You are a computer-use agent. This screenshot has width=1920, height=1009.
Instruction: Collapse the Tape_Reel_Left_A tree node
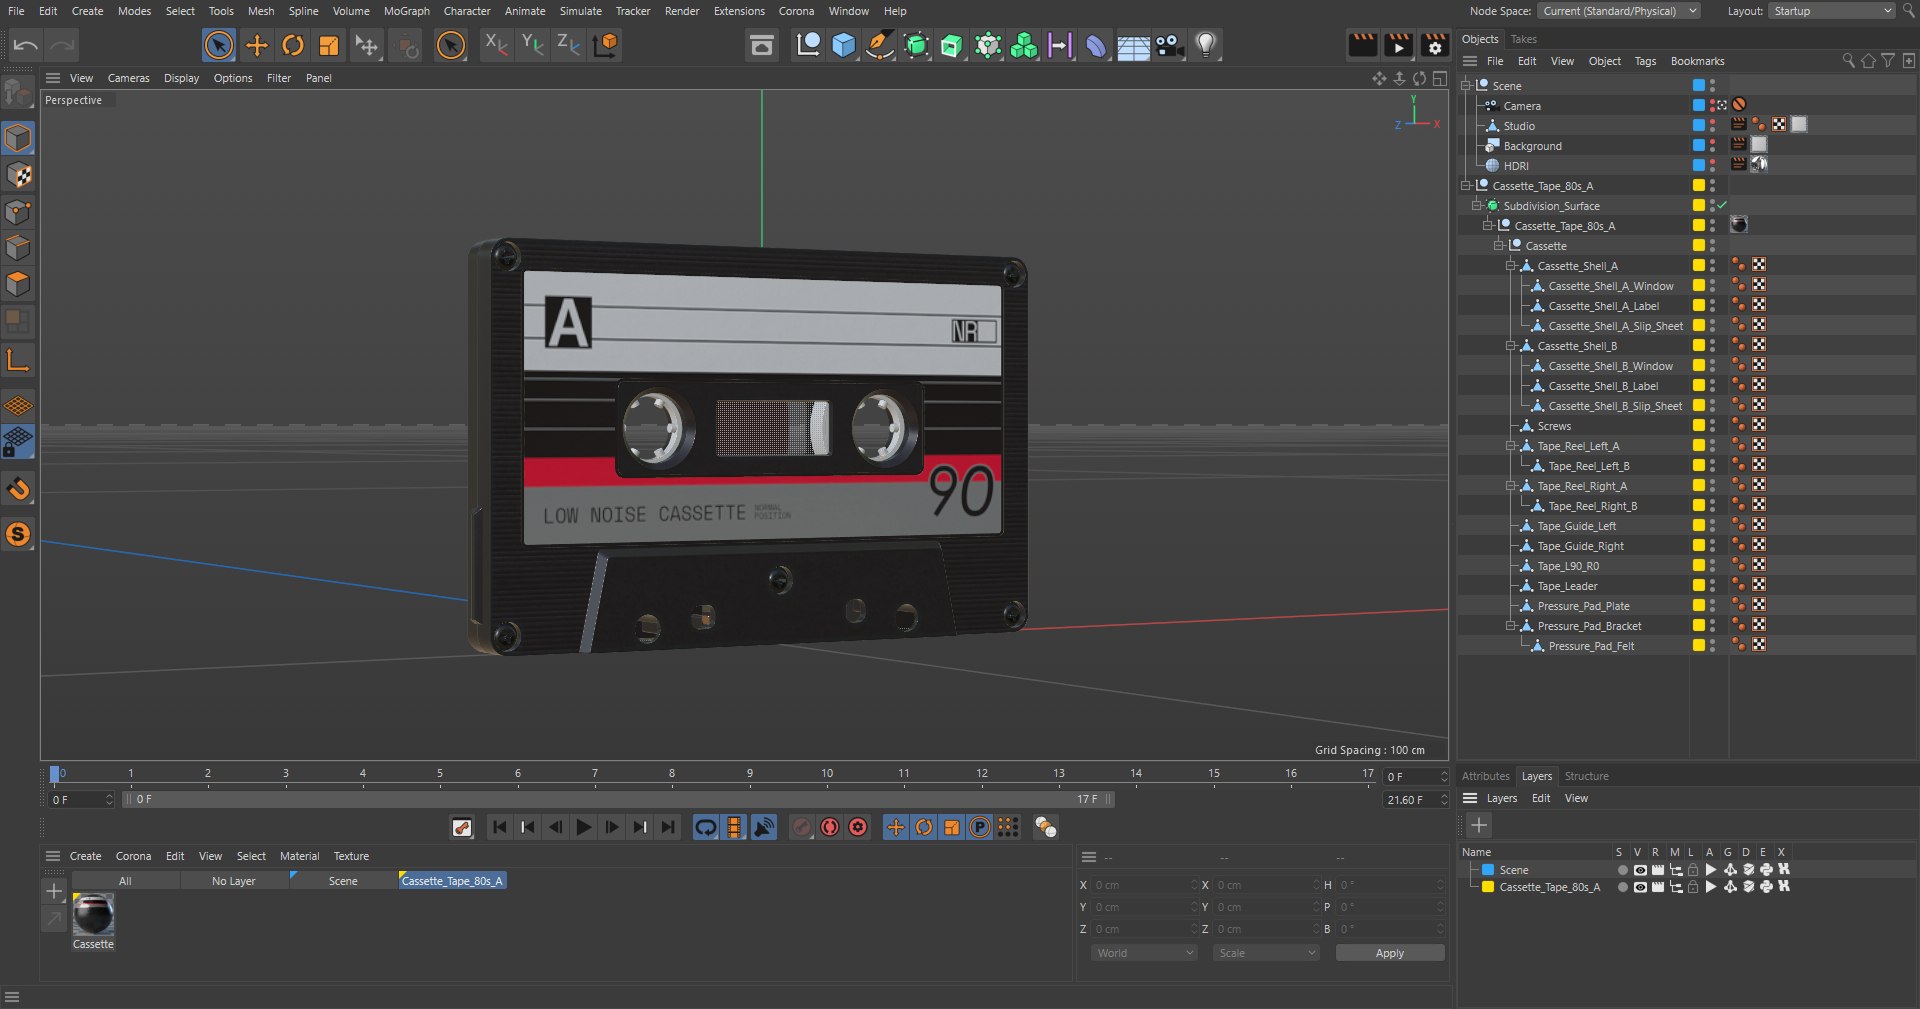(x=1510, y=446)
